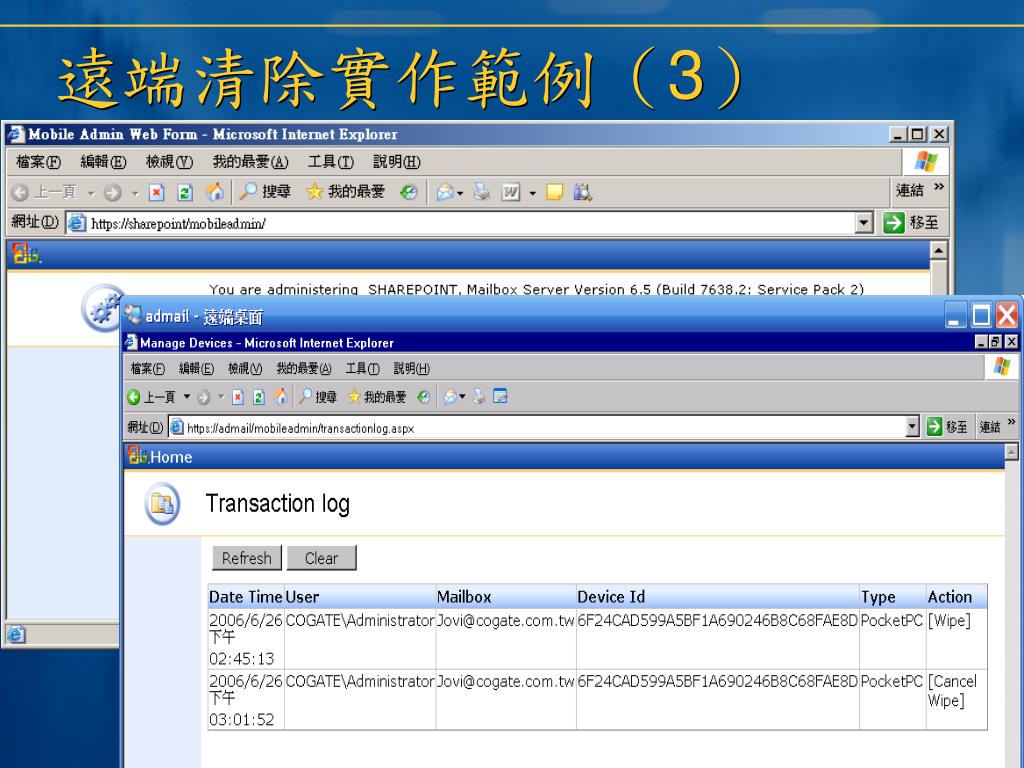
Task: Click scroll up arrow in Mobile Admin window
Action: coord(938,250)
